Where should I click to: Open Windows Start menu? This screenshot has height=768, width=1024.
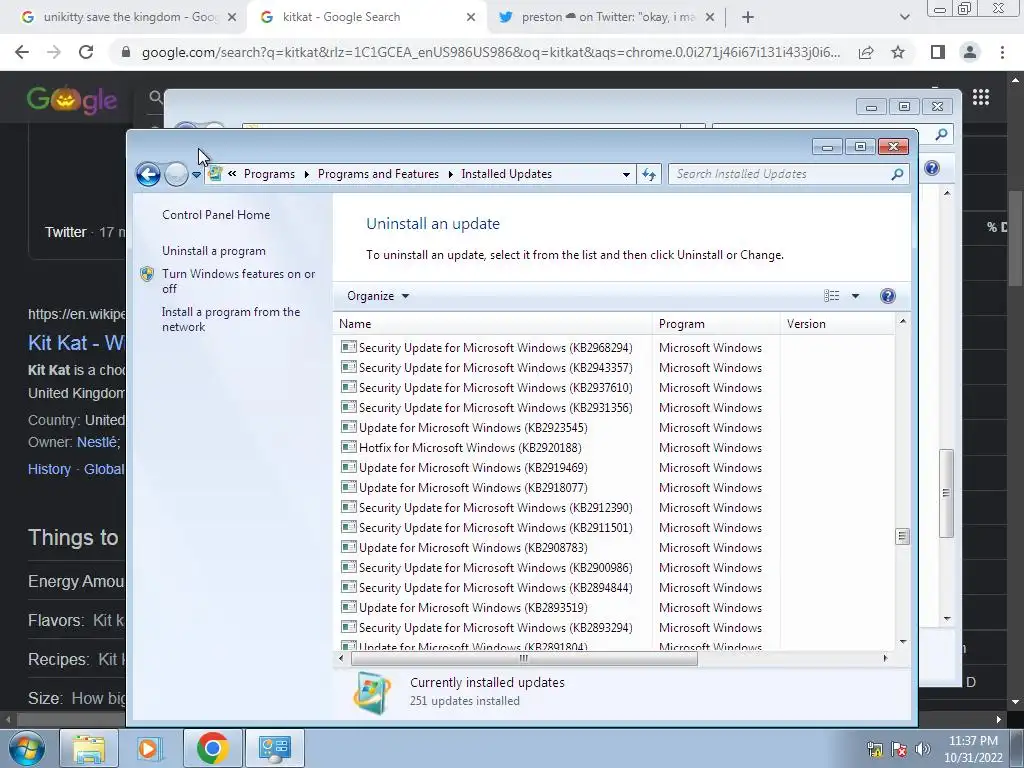27,748
